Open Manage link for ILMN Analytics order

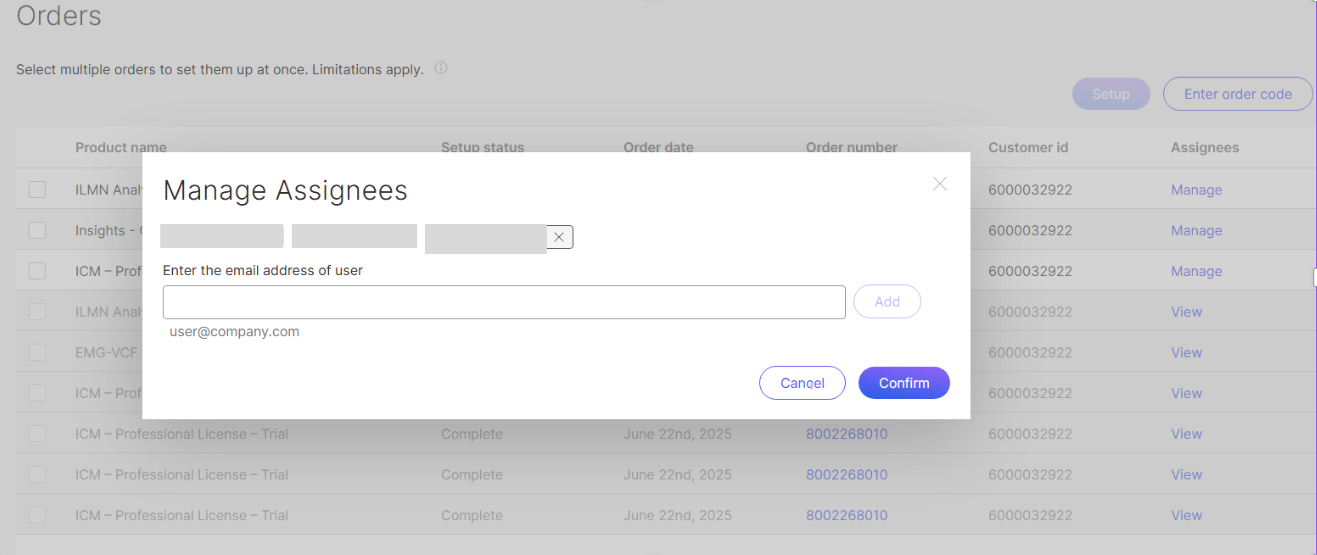click(1196, 190)
